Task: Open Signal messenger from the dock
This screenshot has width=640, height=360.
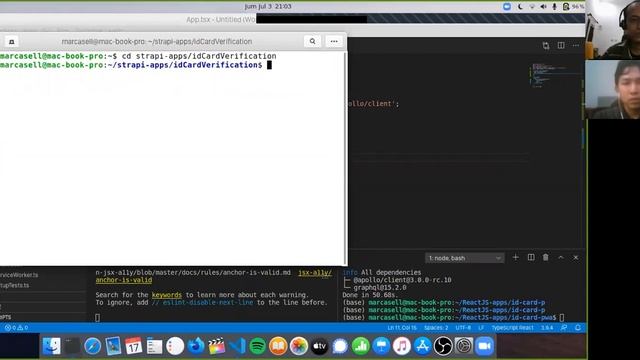Action: click(x=340, y=346)
